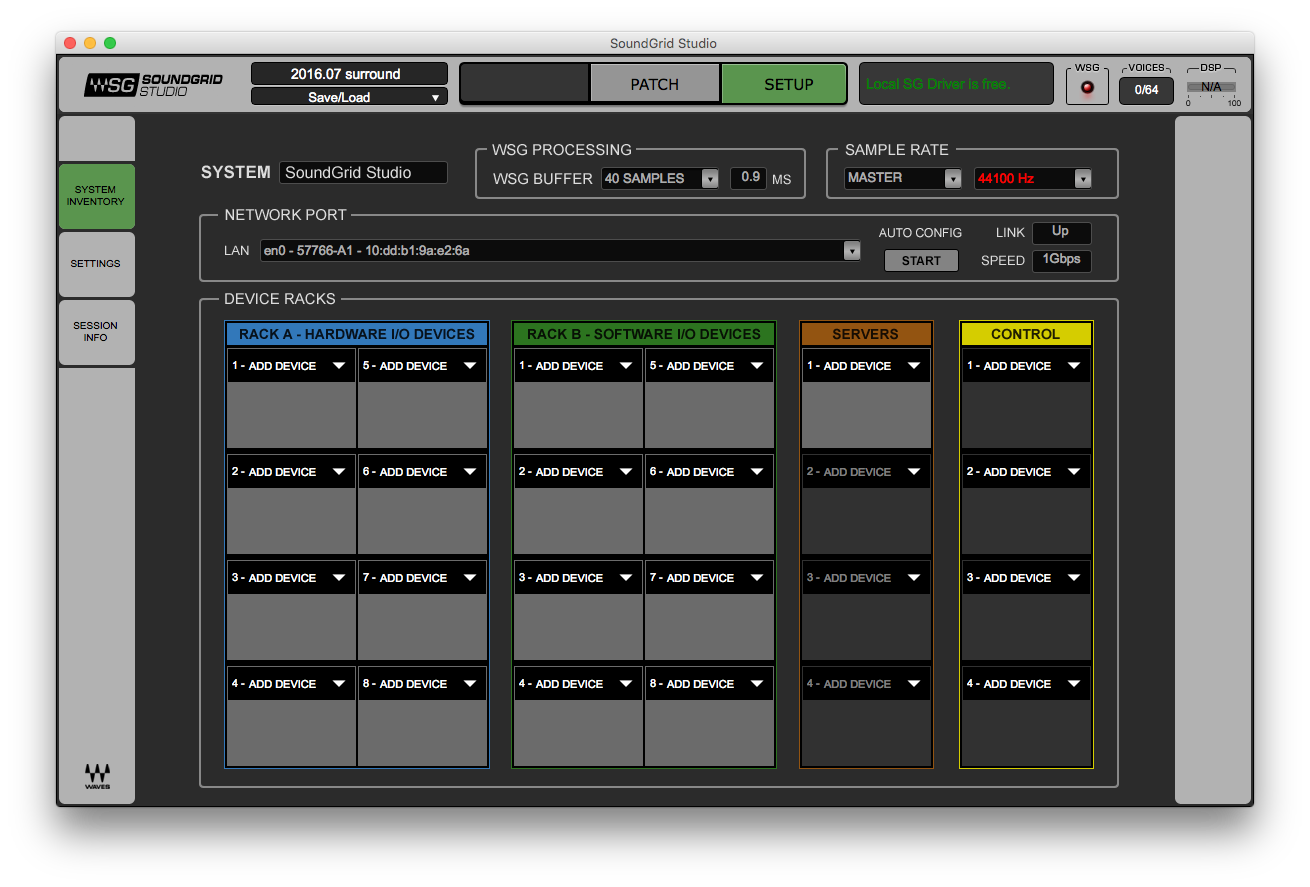This screenshot has height=887, width=1310.
Task: Click the session name 2016.07 surround
Action: click(x=349, y=74)
